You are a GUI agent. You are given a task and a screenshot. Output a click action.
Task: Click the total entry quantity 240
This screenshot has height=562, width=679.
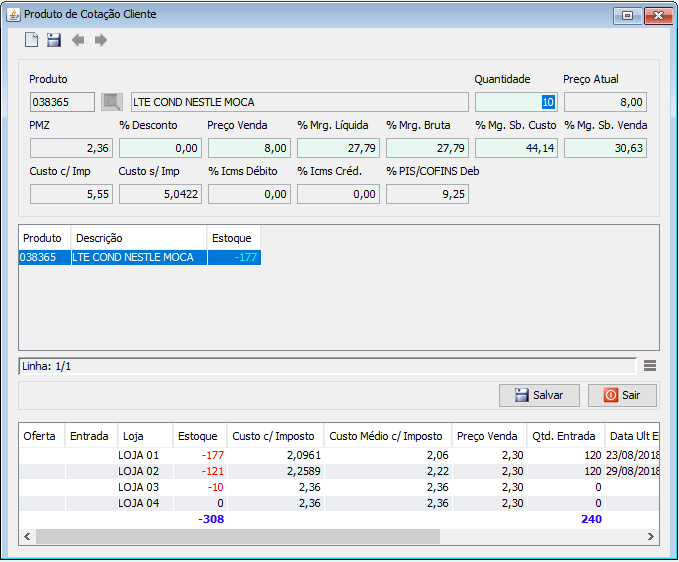(x=591, y=519)
